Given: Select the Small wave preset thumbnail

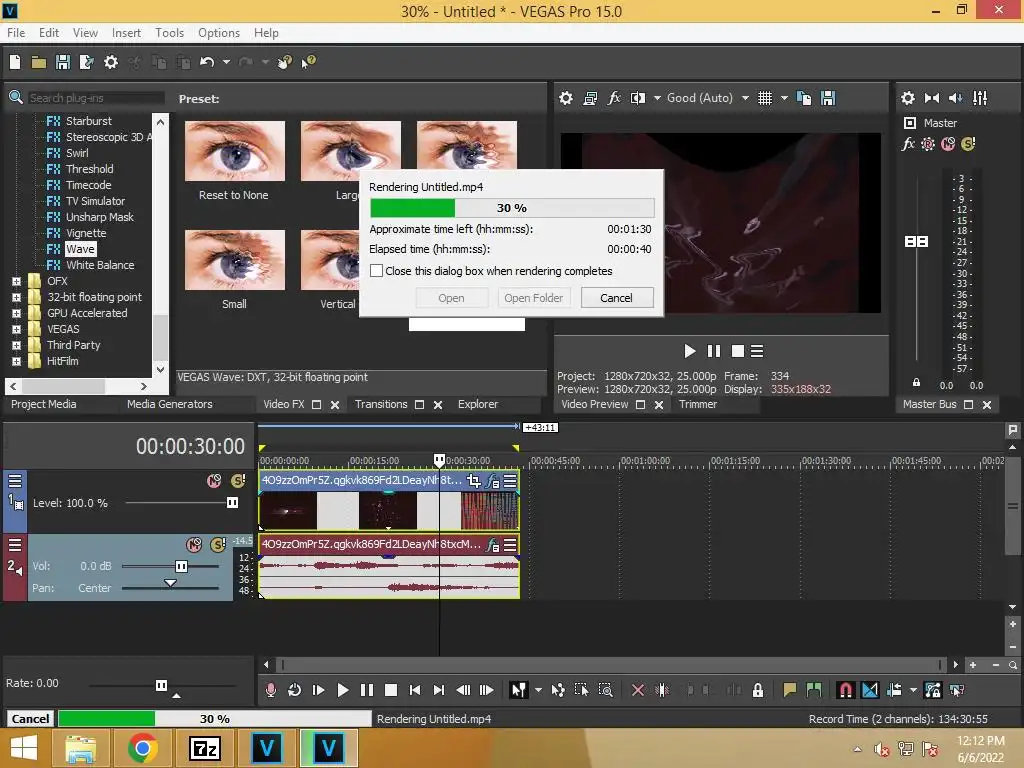Looking at the screenshot, I should pyautogui.click(x=234, y=260).
